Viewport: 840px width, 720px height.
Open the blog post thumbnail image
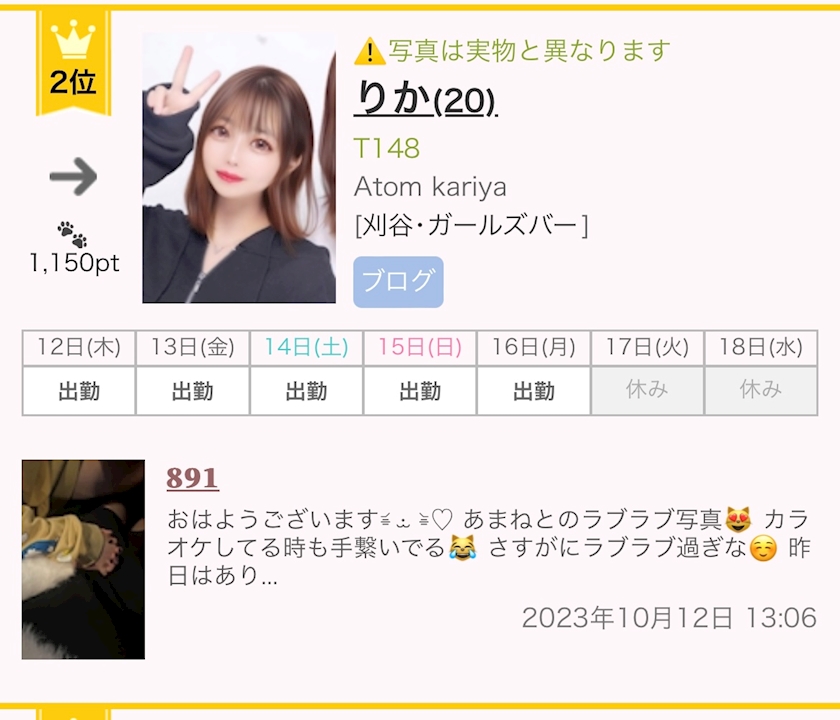[x=83, y=559]
